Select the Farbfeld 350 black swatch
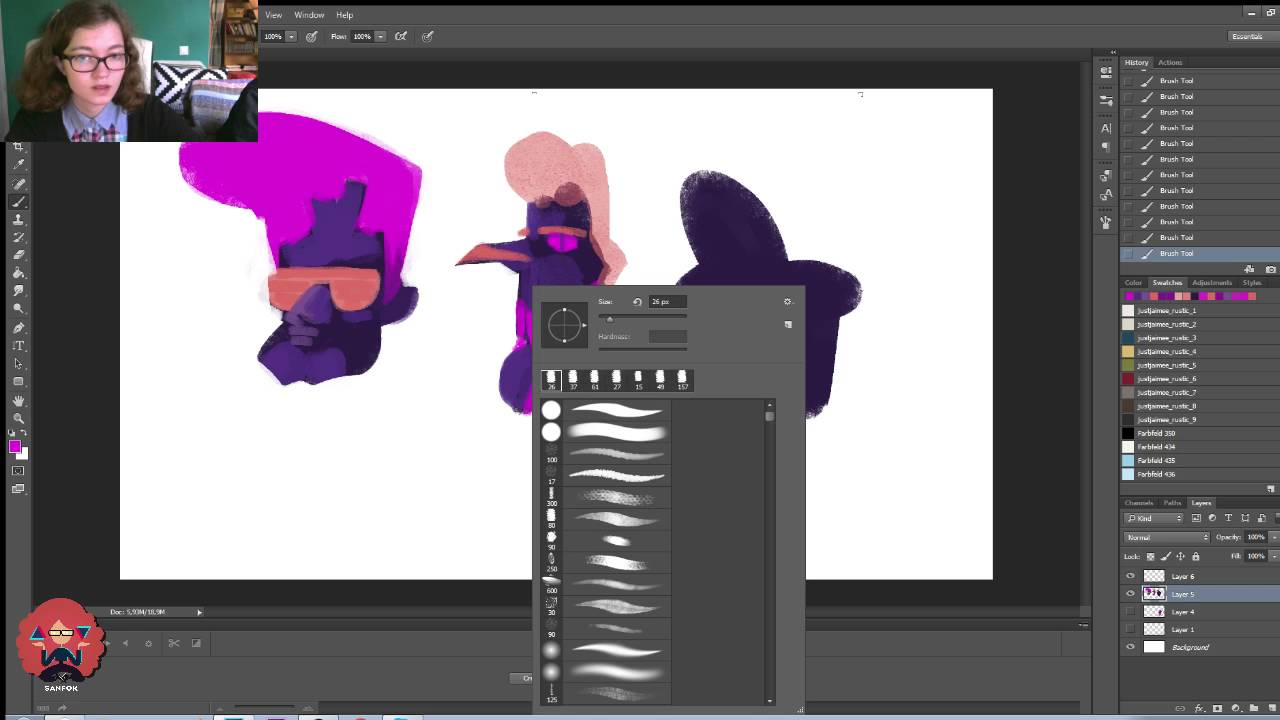The height and width of the screenshot is (720, 1280). (x=1128, y=433)
